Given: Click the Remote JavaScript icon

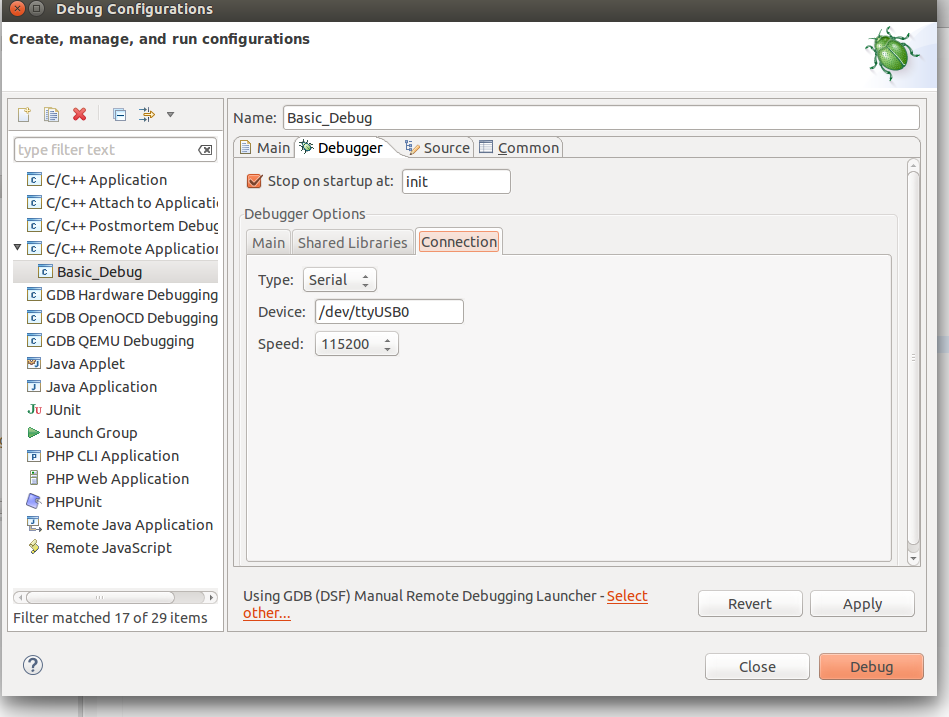Looking at the screenshot, I should [x=34, y=547].
